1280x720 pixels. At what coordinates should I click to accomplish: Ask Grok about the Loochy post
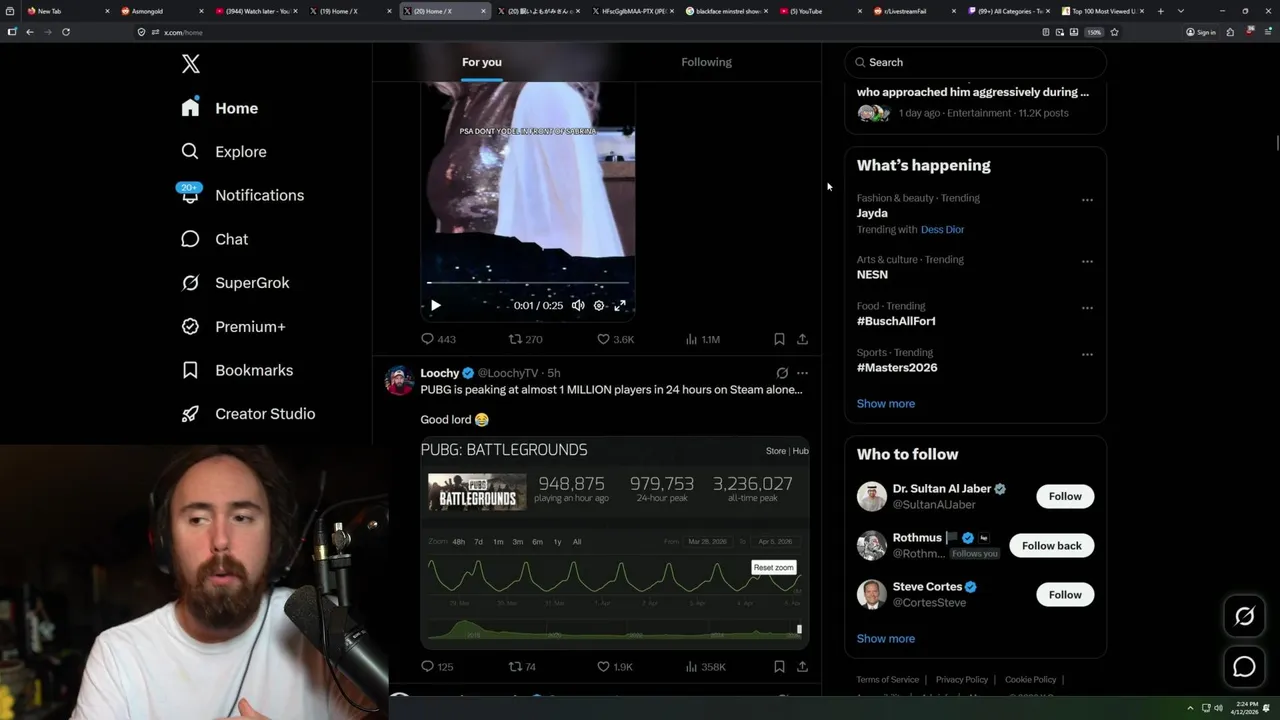pyautogui.click(x=782, y=373)
